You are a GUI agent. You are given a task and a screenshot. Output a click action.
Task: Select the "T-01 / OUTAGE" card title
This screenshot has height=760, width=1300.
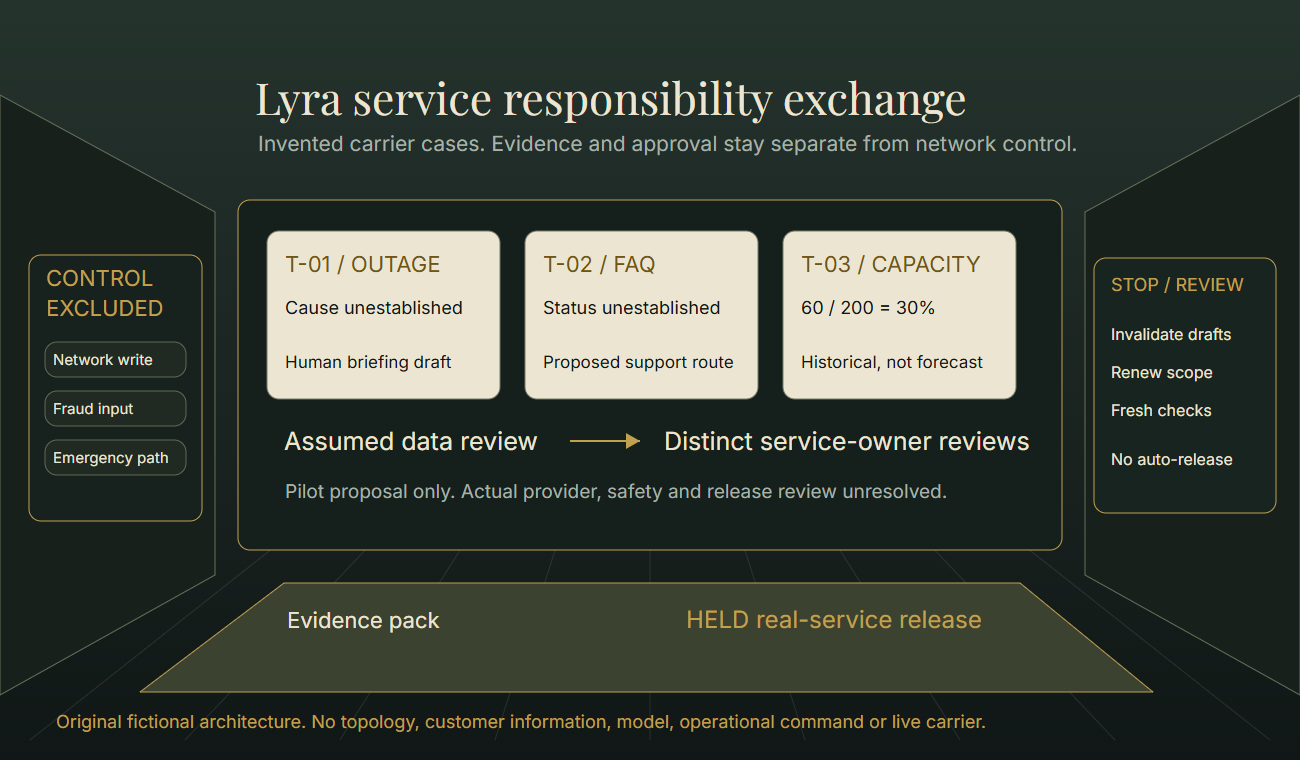tap(363, 264)
